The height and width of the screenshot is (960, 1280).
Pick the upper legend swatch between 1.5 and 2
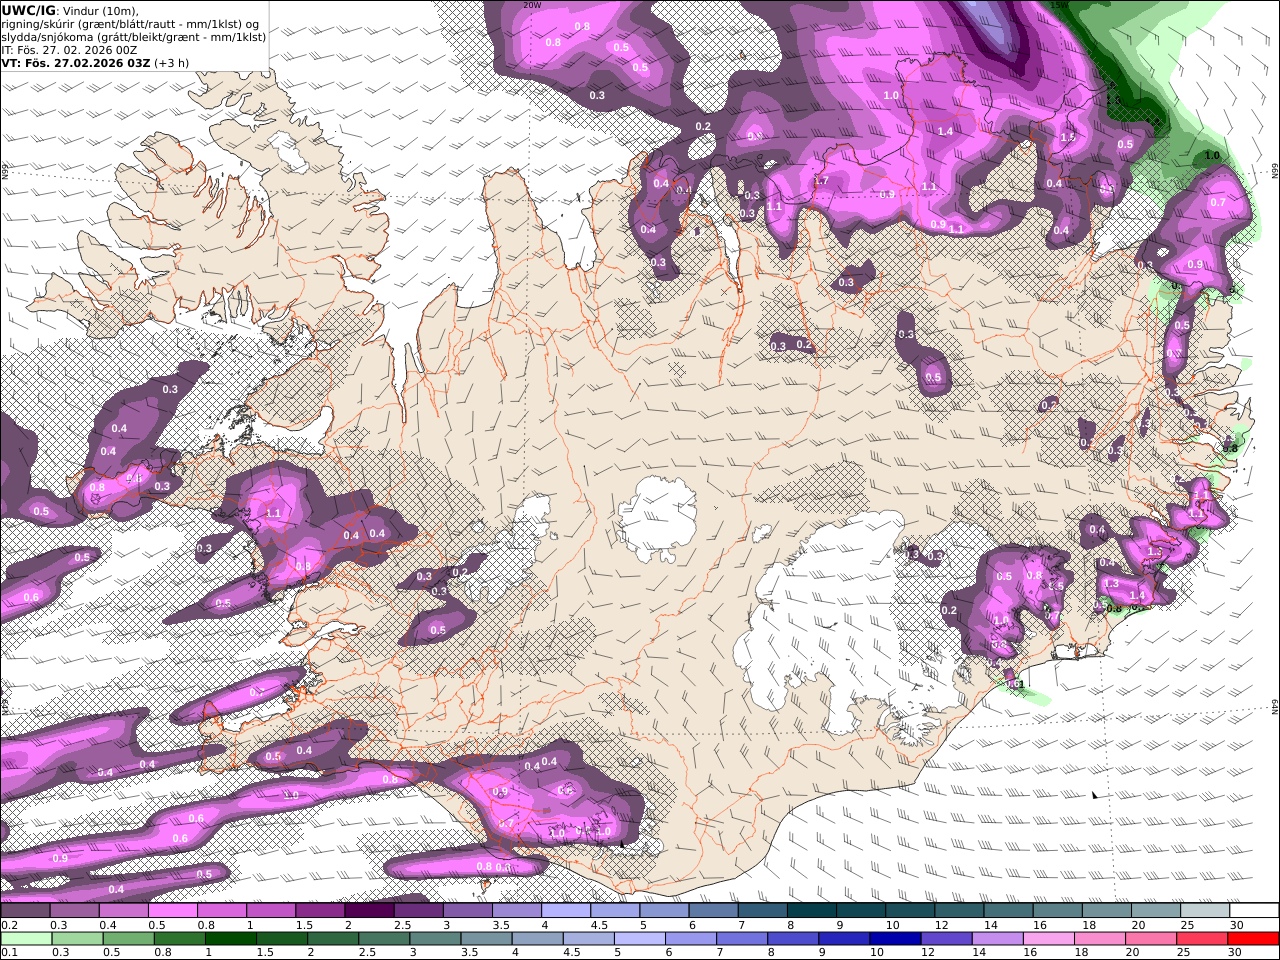click(320, 911)
